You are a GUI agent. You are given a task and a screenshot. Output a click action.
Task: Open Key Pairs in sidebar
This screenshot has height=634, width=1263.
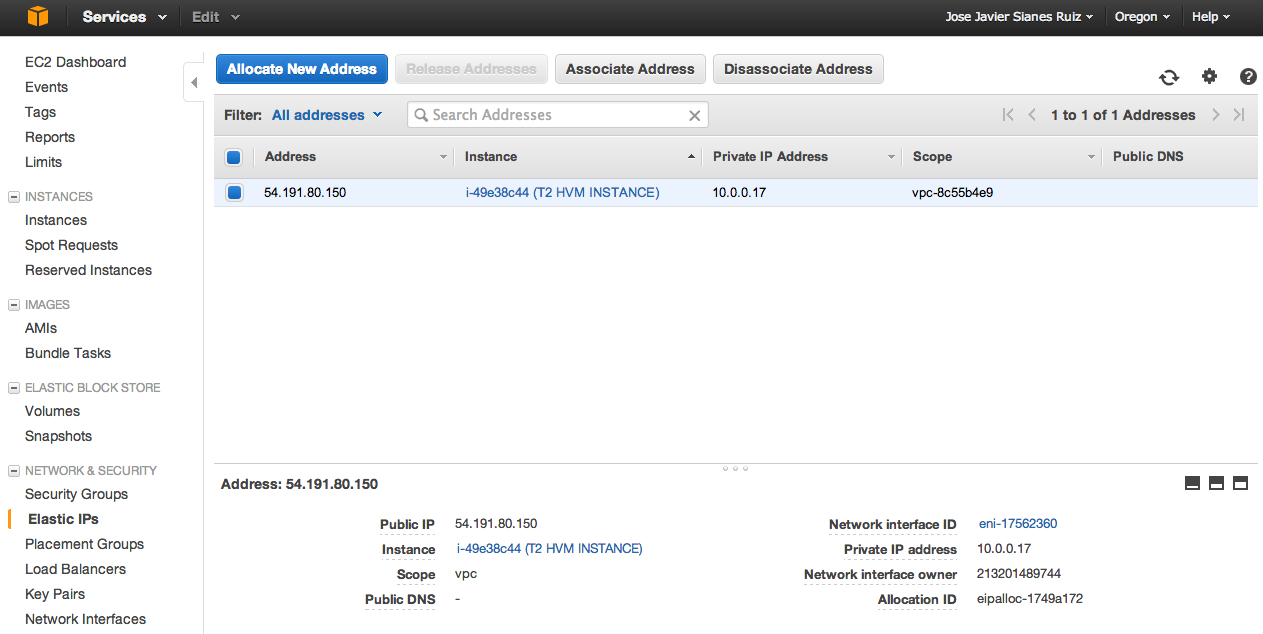tap(55, 594)
